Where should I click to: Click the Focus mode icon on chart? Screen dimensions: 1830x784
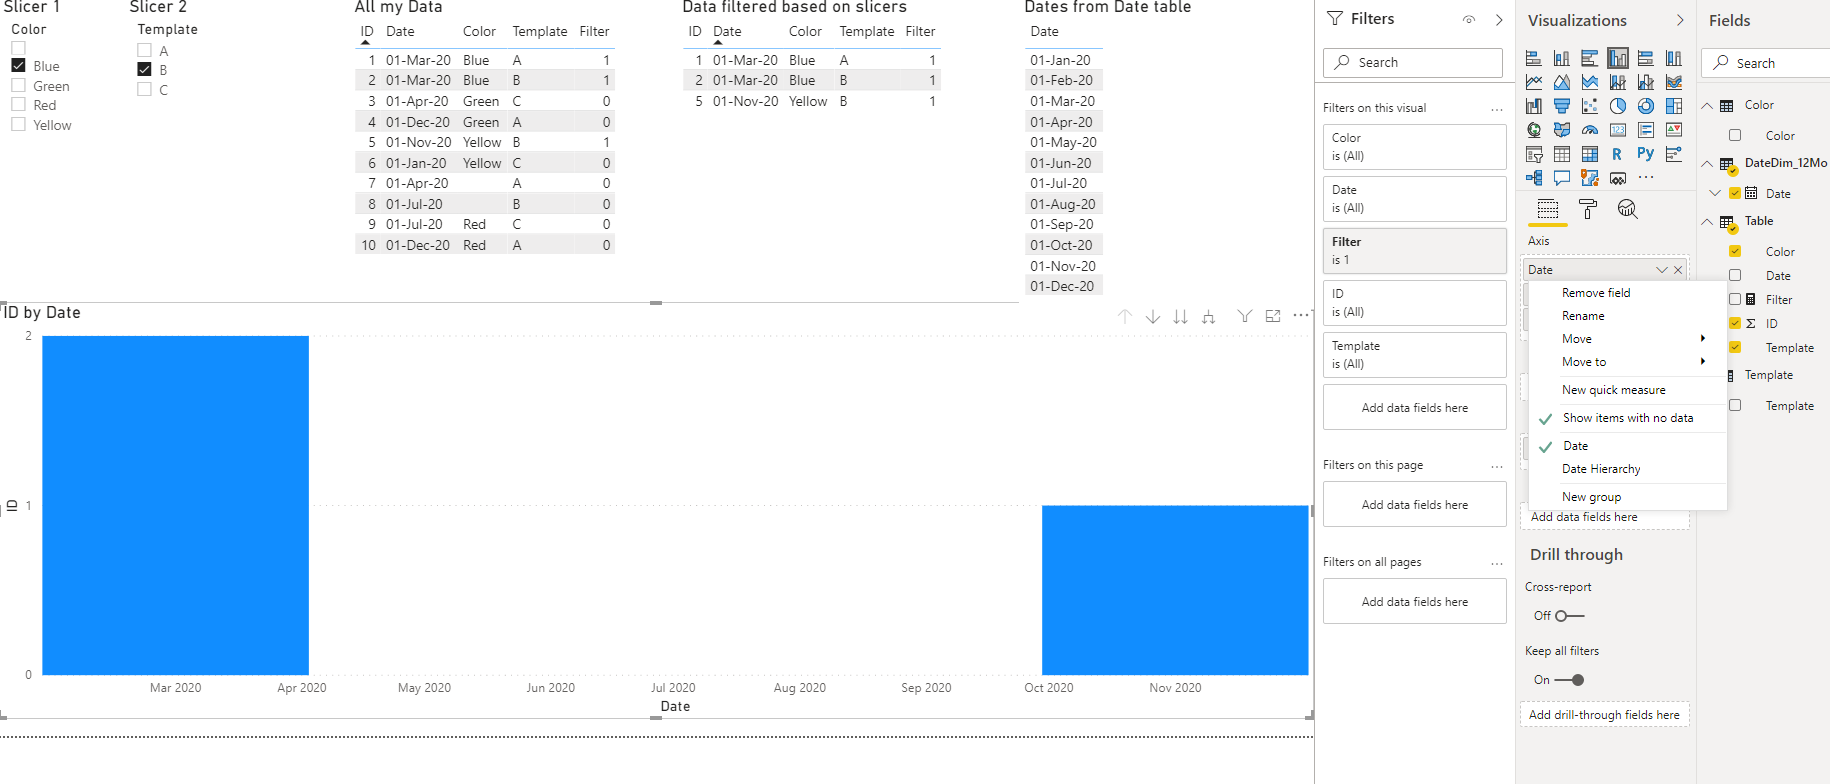1273,316
